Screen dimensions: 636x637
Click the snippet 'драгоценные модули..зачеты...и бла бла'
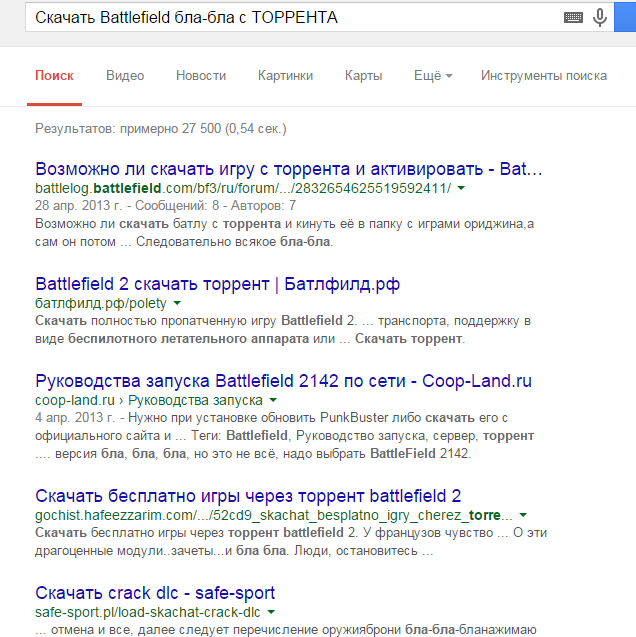coord(161,551)
